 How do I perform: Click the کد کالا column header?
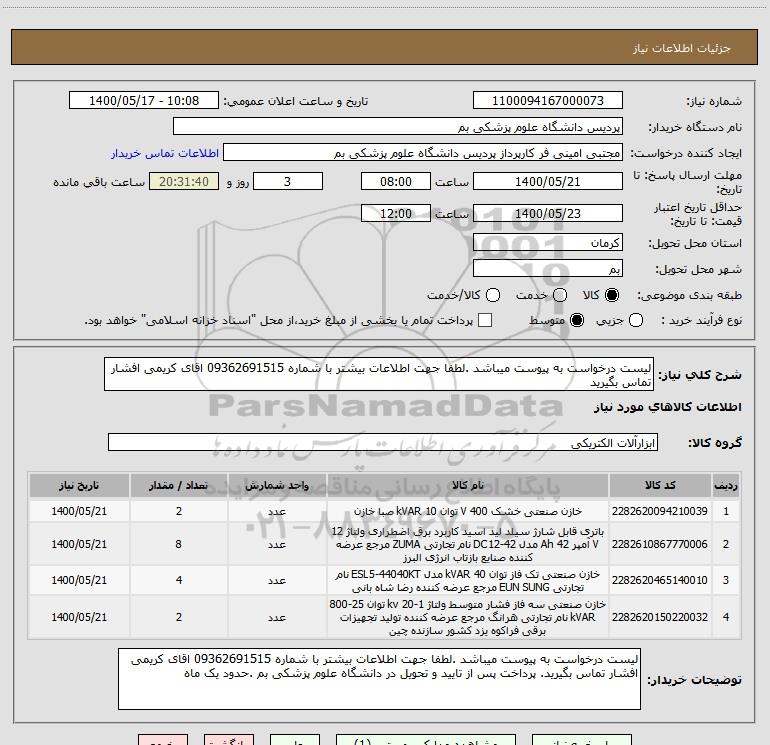click(660, 485)
